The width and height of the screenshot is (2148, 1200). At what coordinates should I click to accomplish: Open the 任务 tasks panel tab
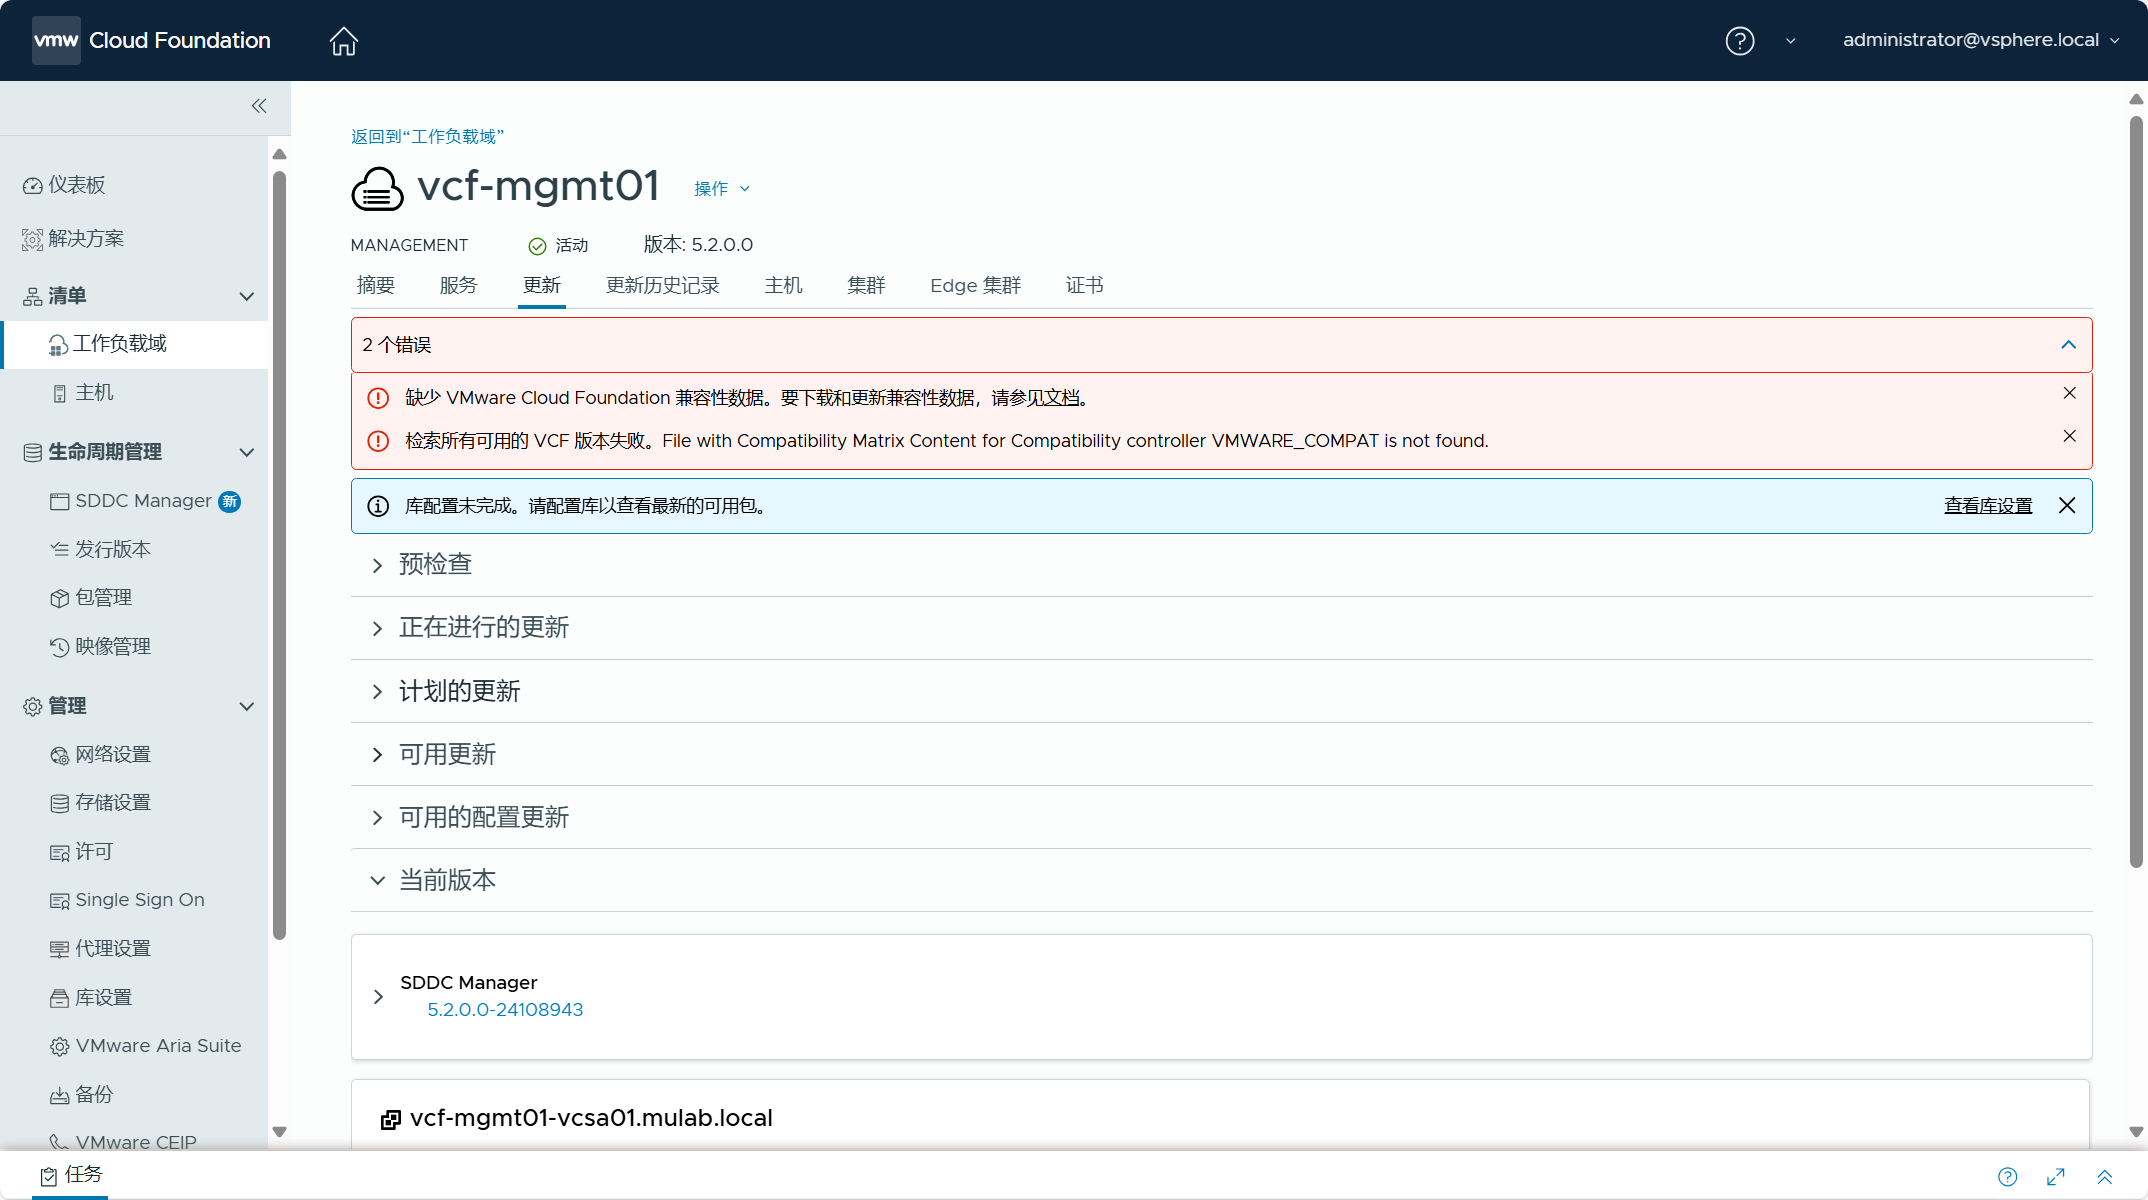[71, 1175]
